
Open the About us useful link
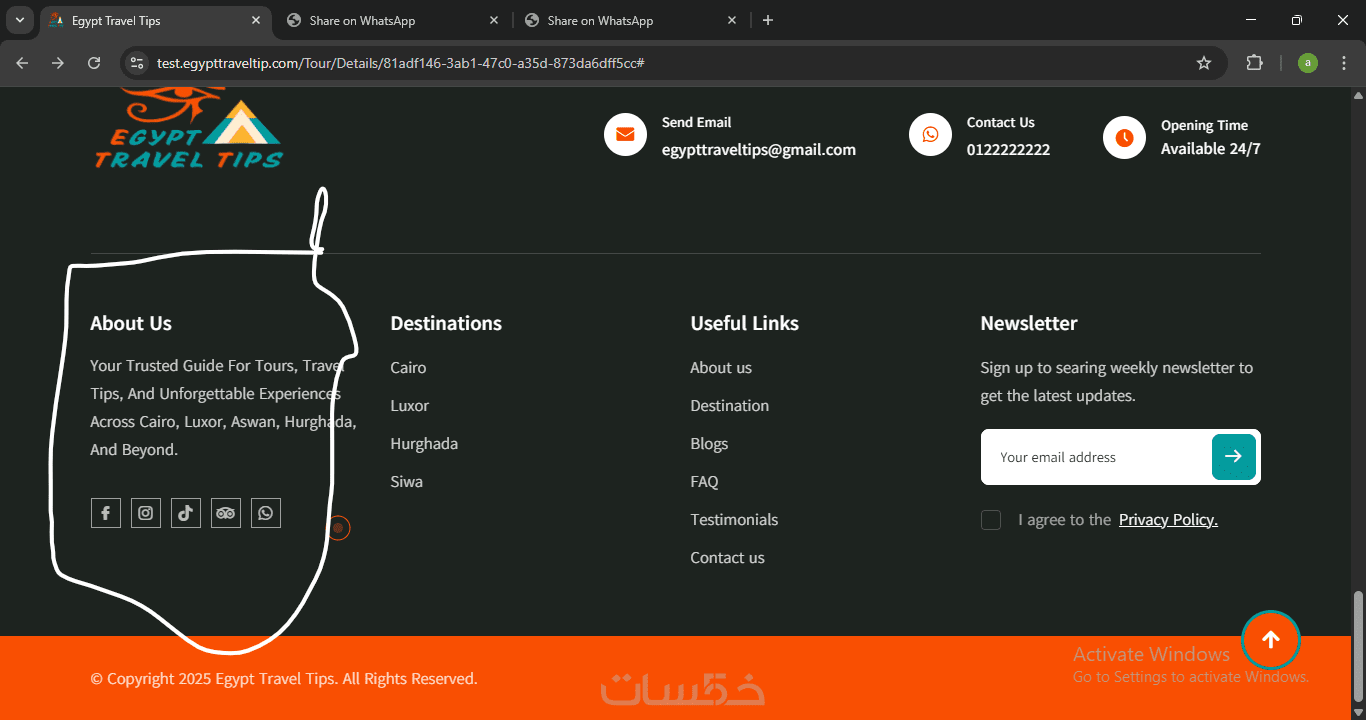721,368
